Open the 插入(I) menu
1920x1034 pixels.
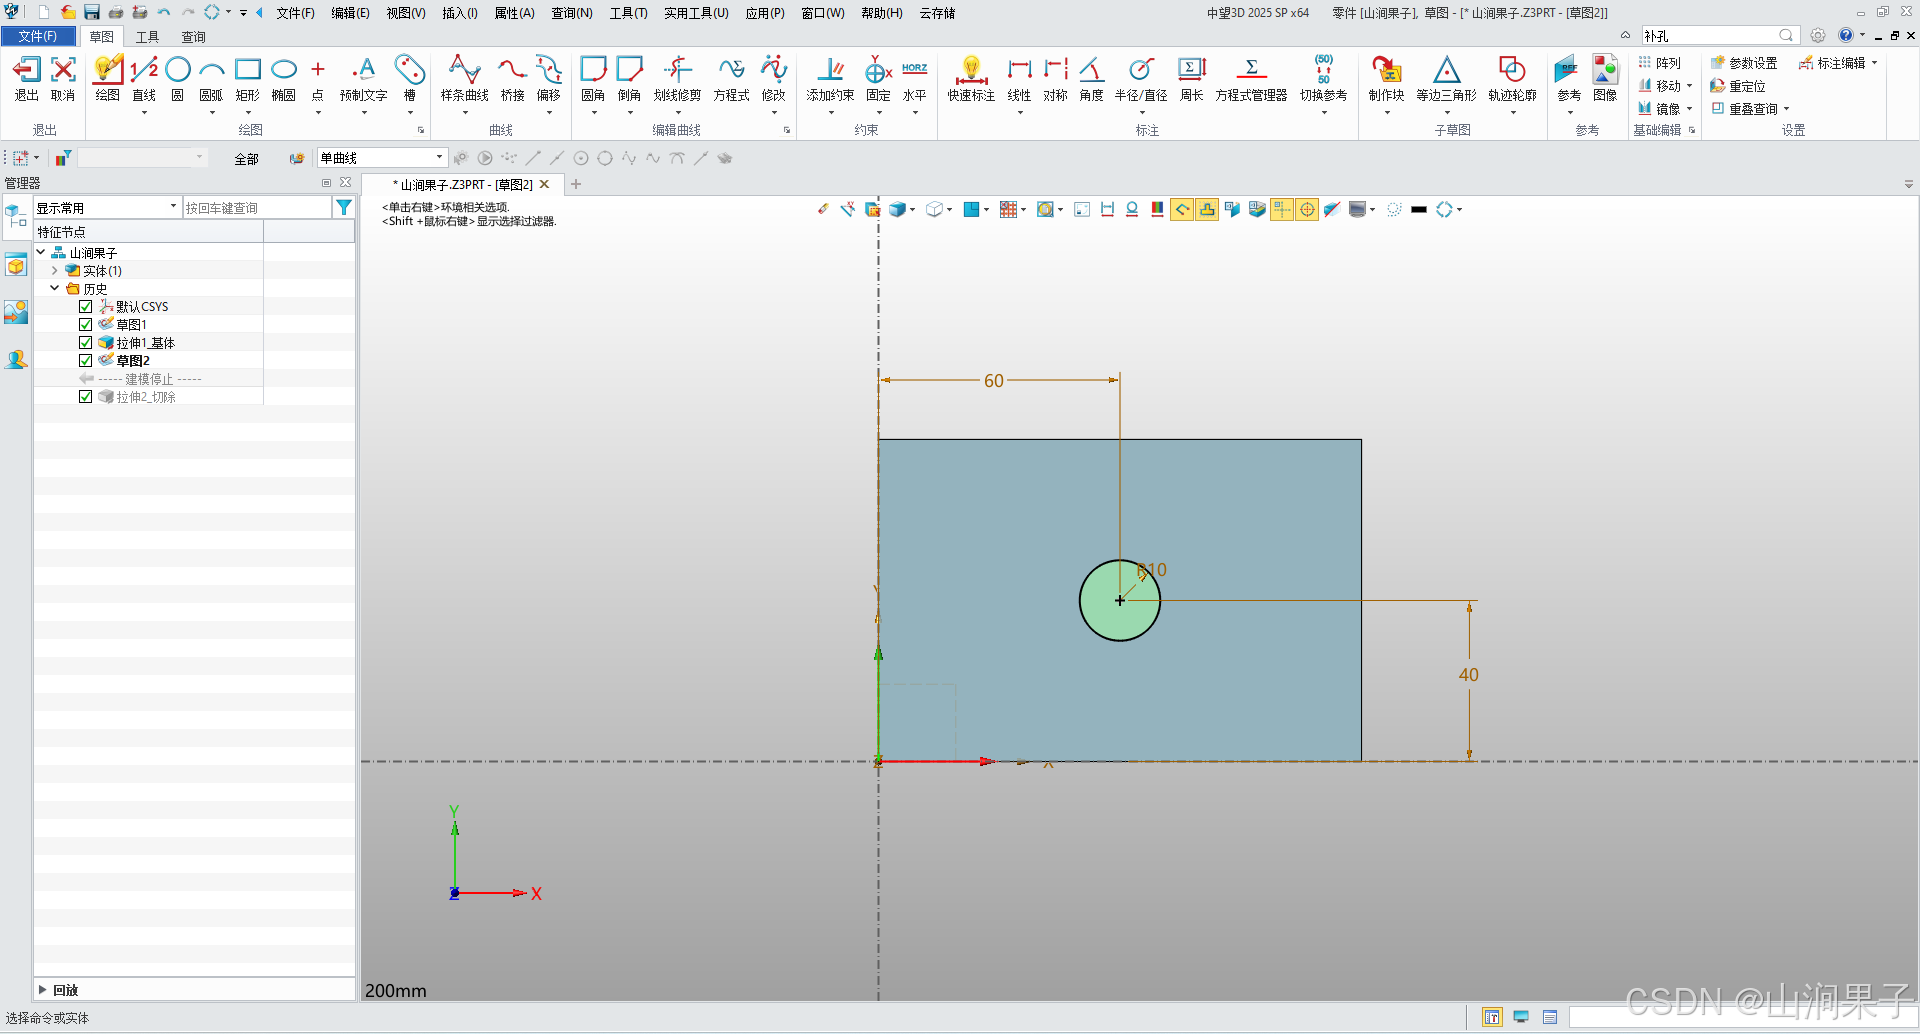pyautogui.click(x=460, y=13)
